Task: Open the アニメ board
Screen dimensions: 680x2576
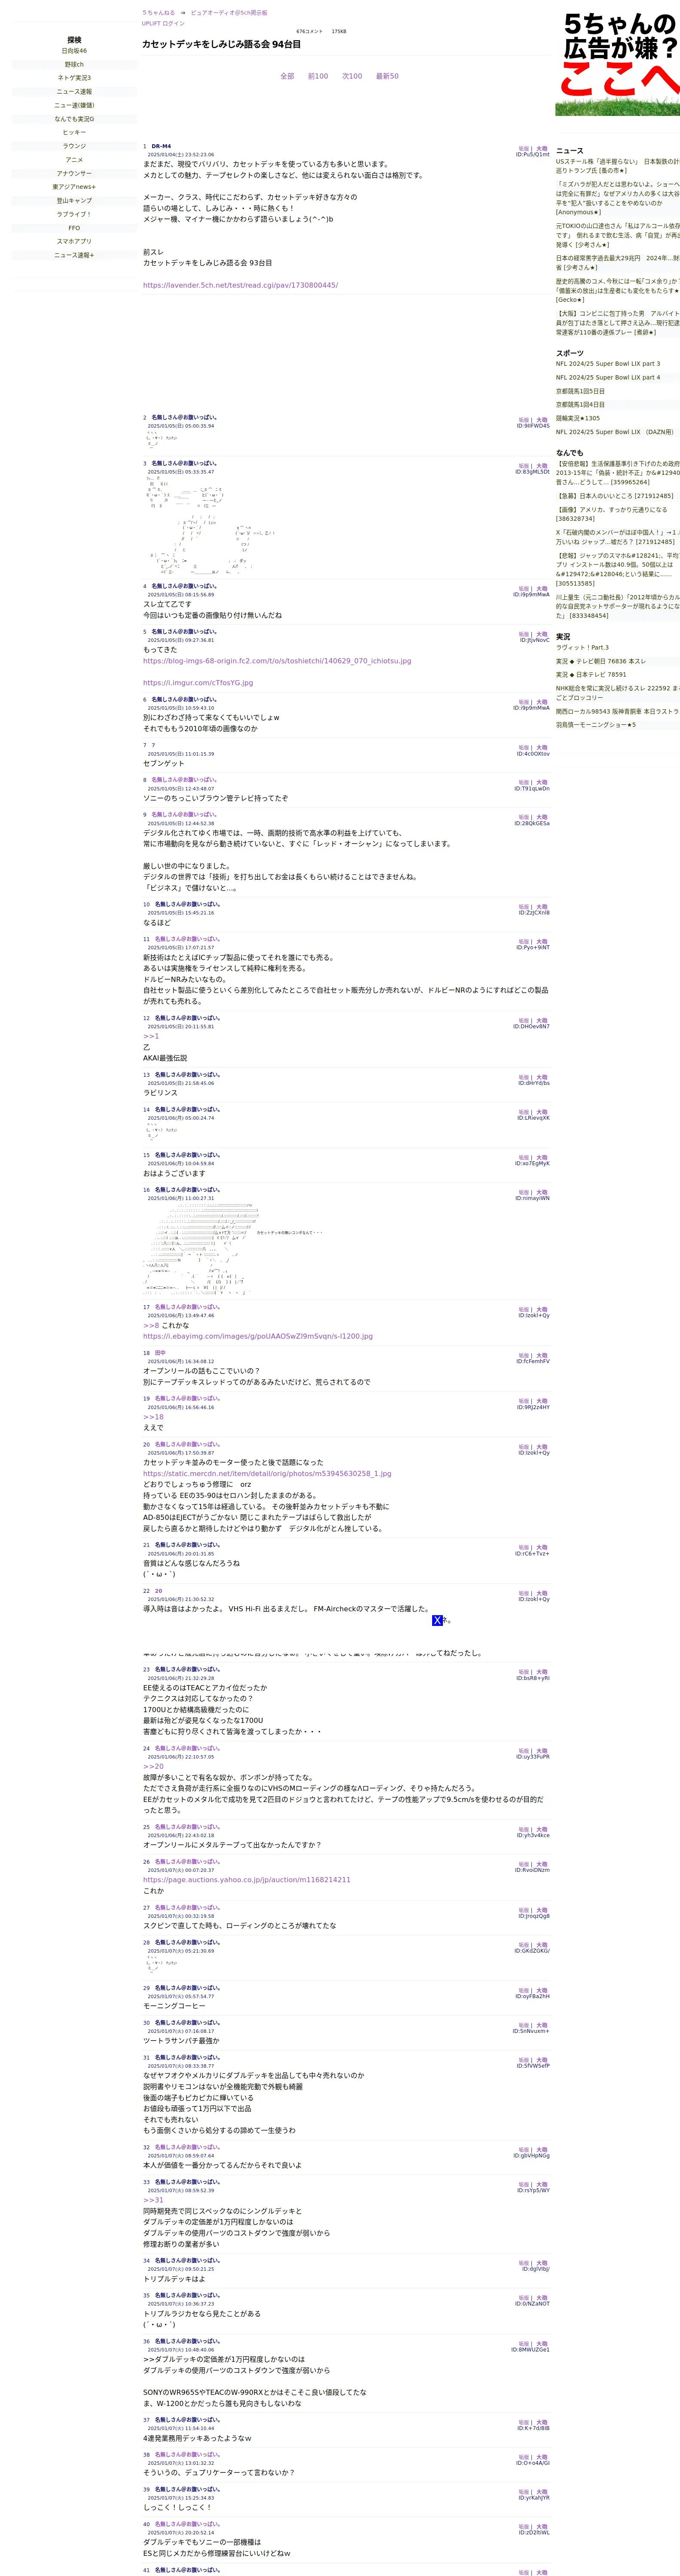Action: [x=74, y=160]
